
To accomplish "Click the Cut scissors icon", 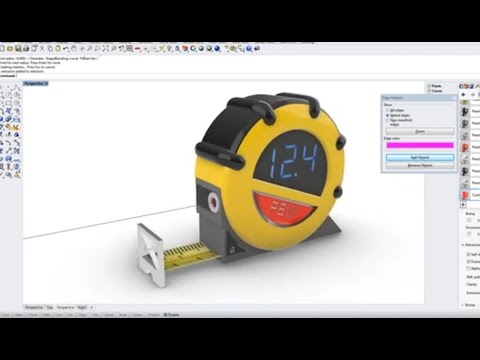I will [x=42, y=49].
